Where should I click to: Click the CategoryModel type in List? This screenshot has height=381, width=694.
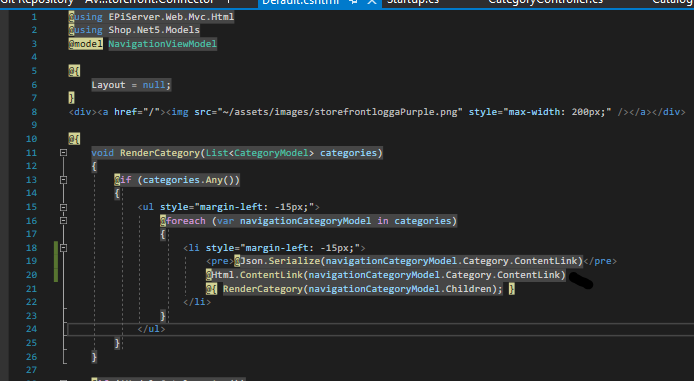pyautogui.click(x=271, y=153)
